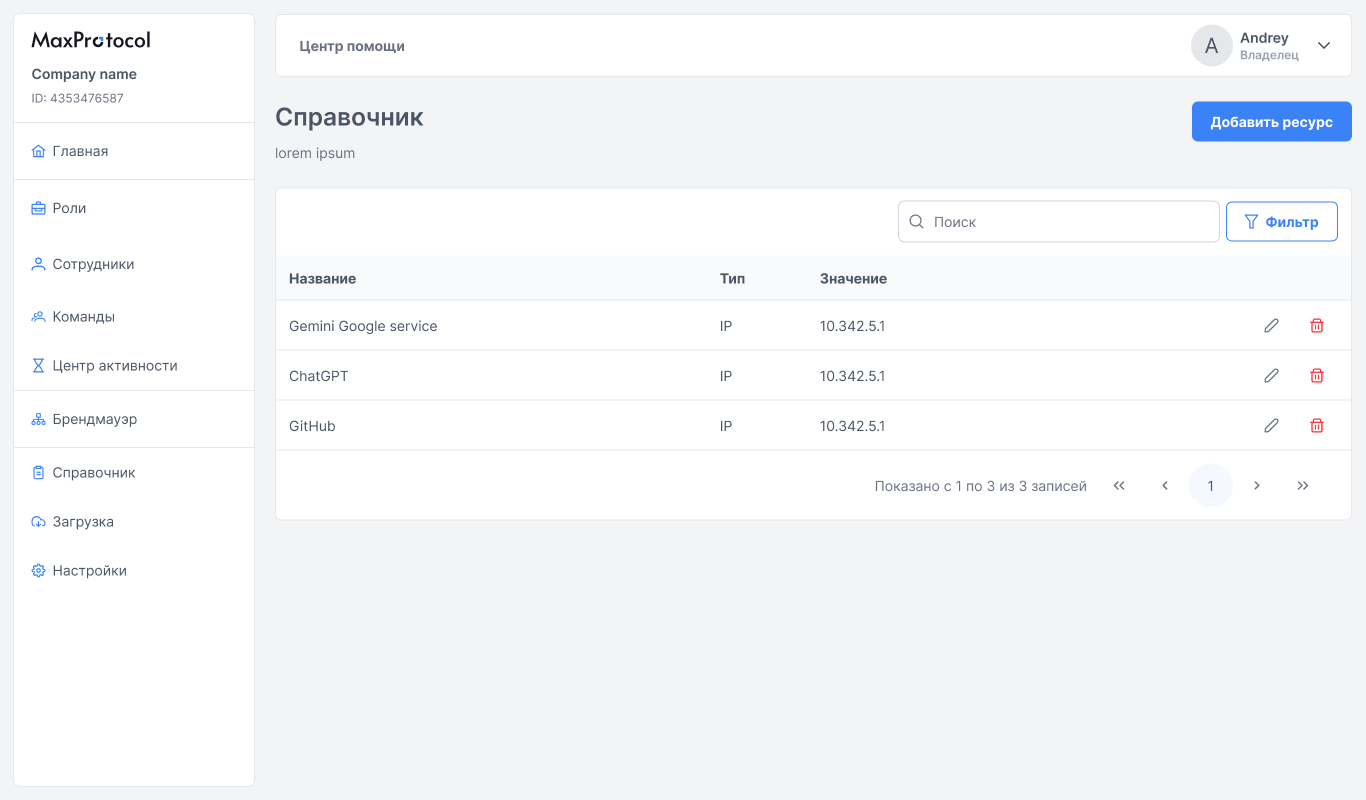
Task: Click the GitHub name cell
Action: (x=312, y=426)
